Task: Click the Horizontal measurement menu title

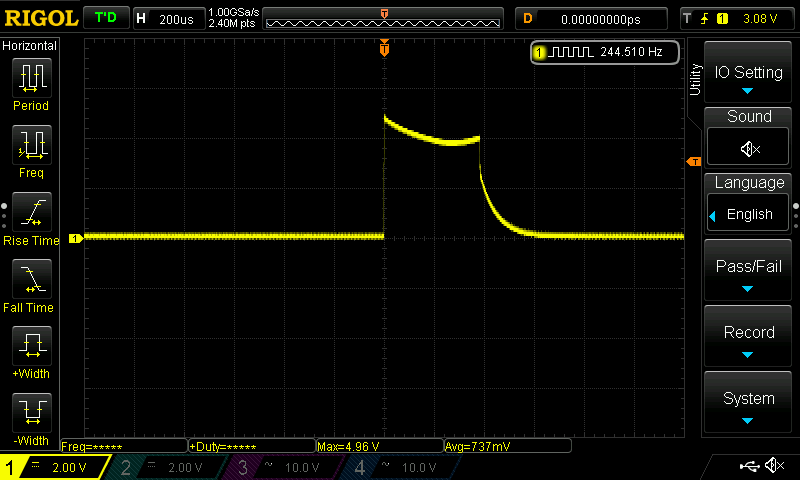Action: (x=30, y=46)
